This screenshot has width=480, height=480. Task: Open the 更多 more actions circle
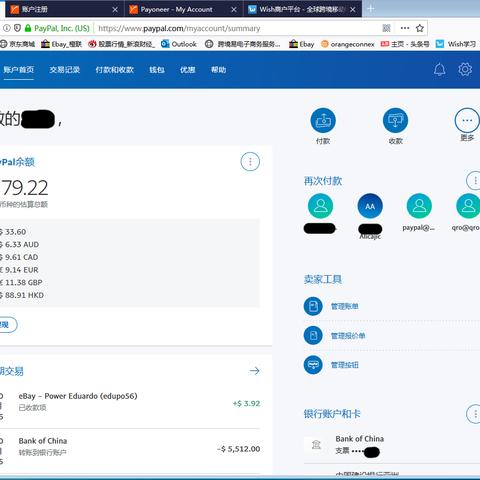(467, 120)
